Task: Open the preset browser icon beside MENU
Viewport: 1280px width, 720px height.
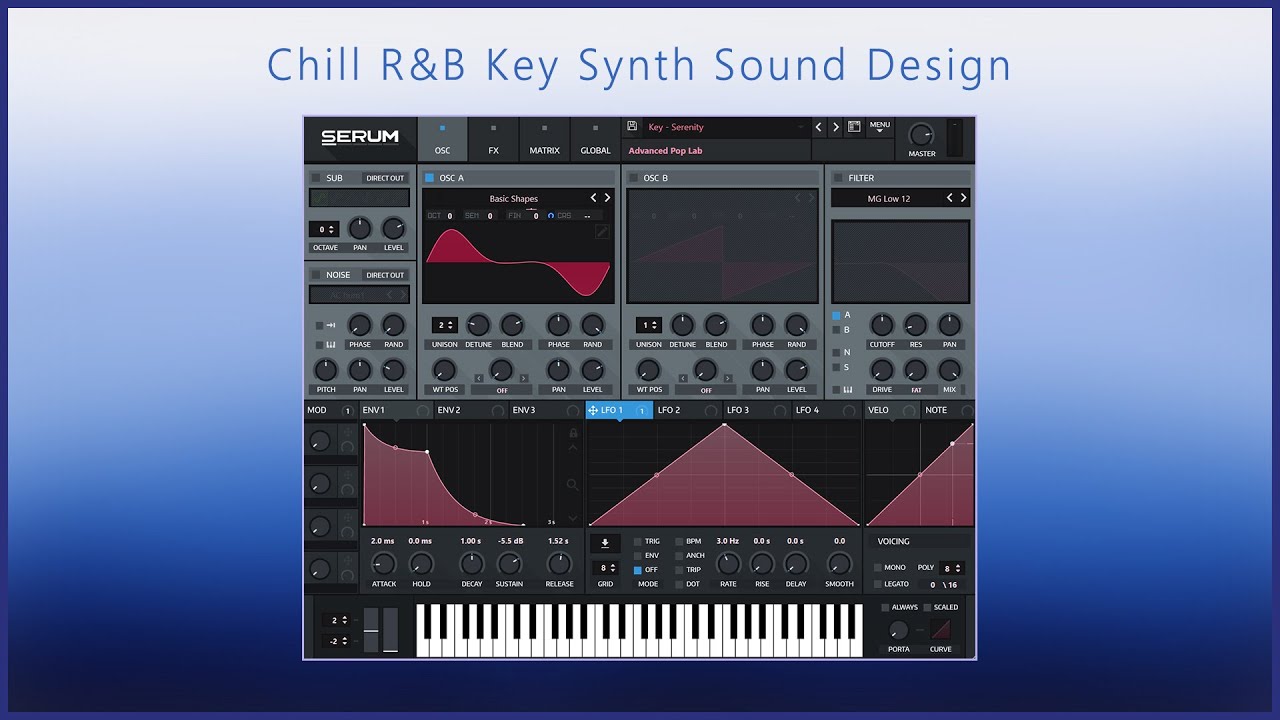Action: point(854,127)
